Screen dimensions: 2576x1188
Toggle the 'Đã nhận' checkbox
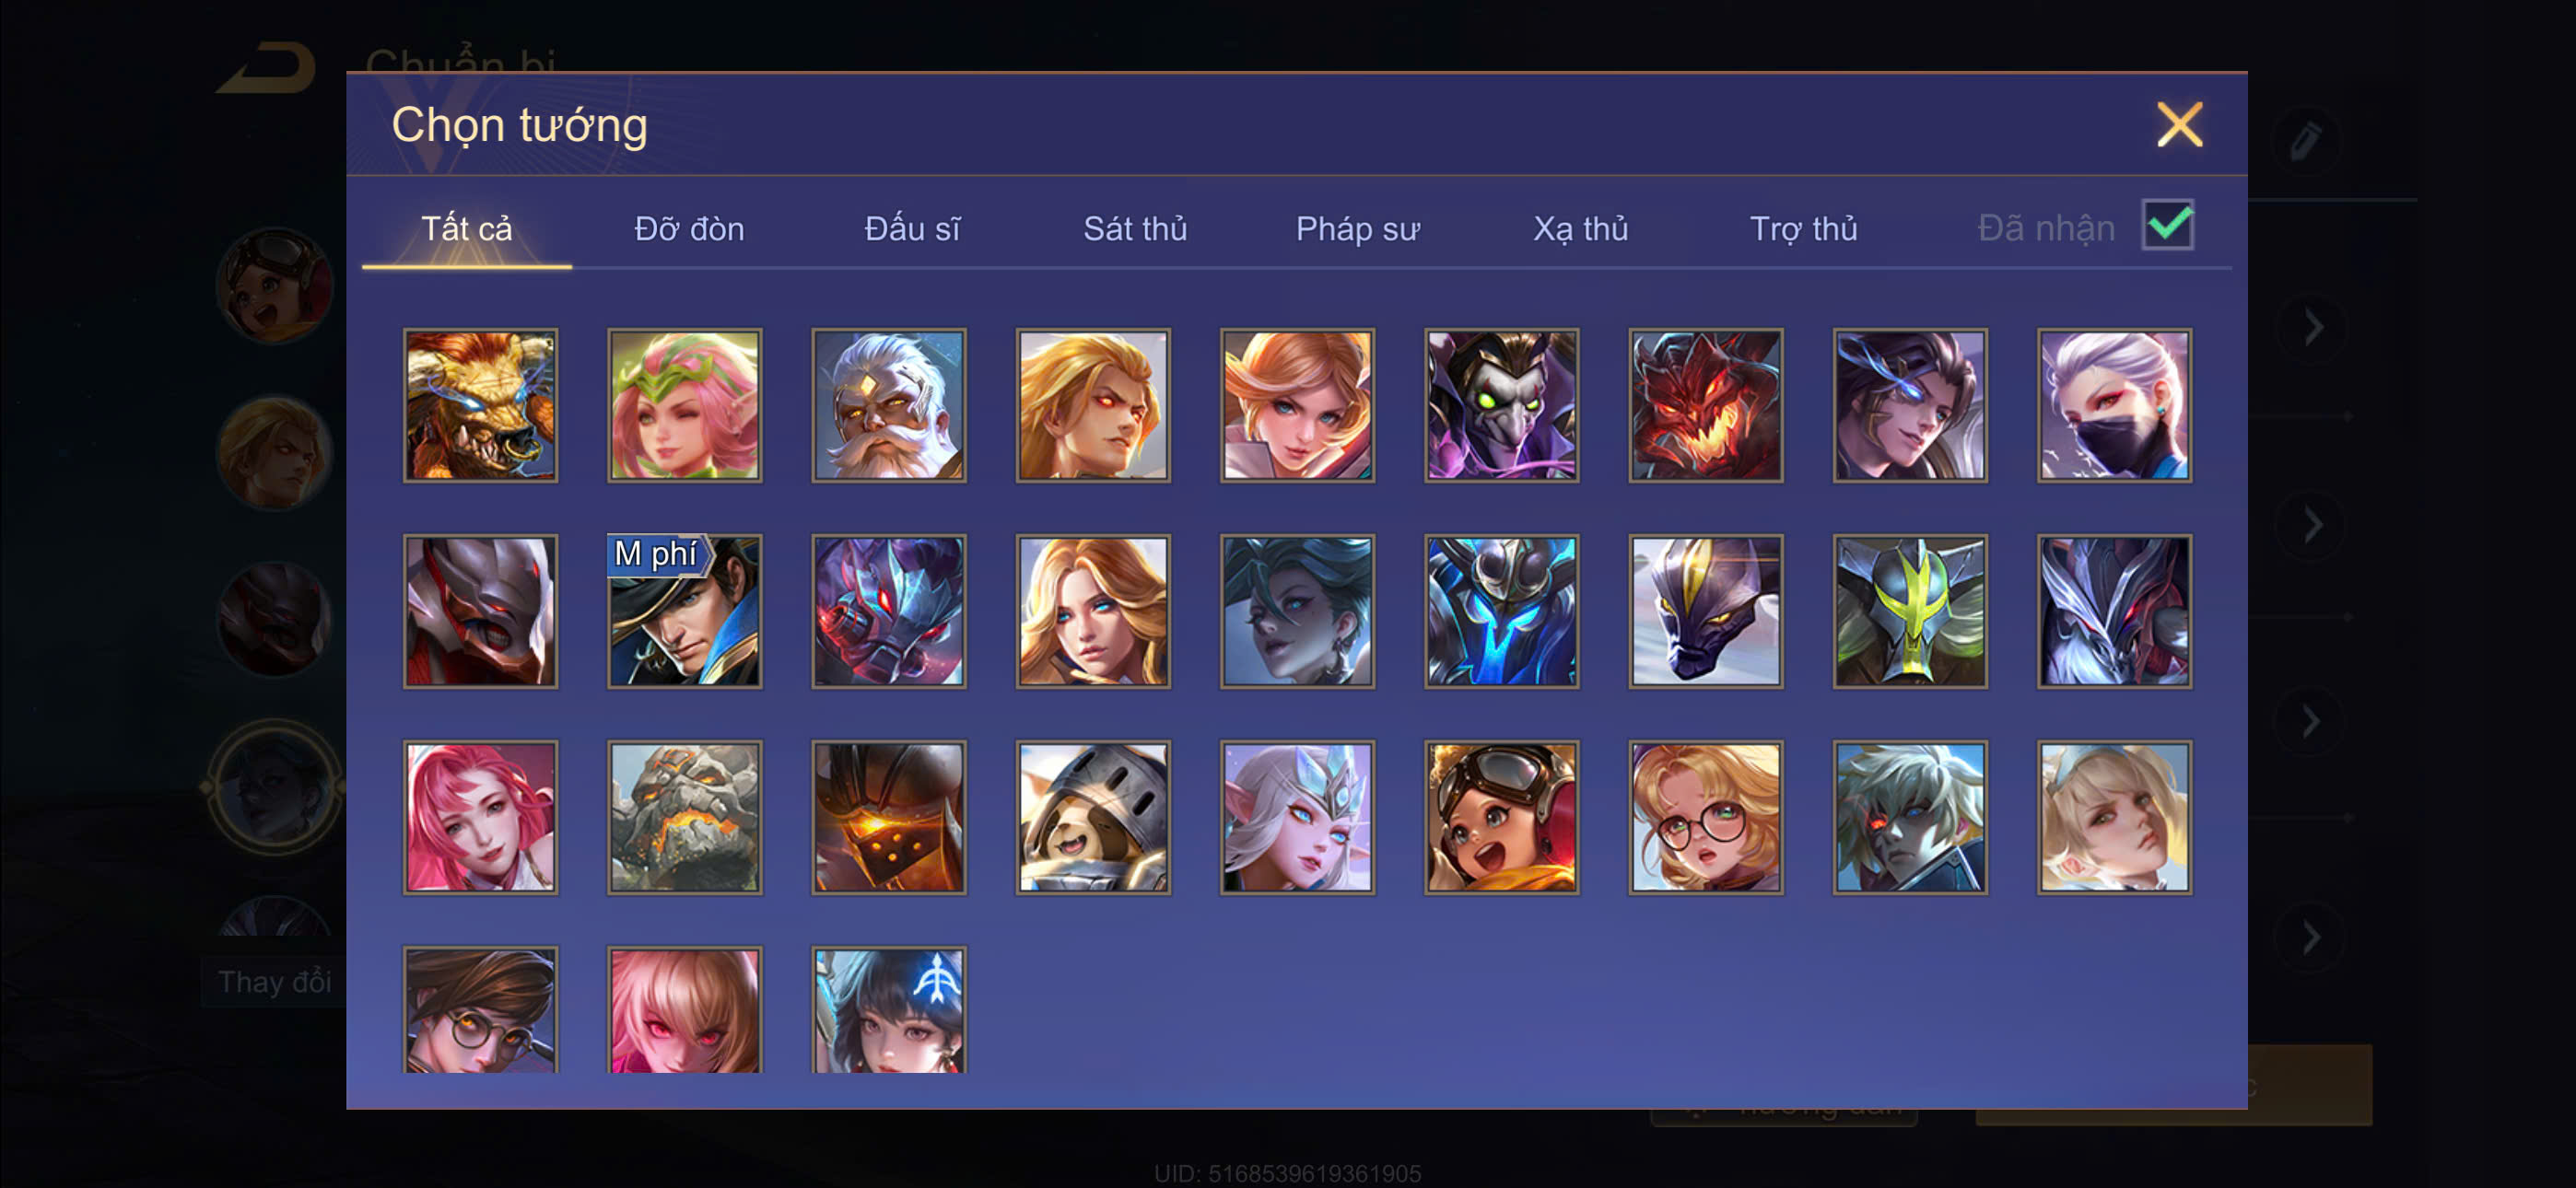pos(2167,224)
